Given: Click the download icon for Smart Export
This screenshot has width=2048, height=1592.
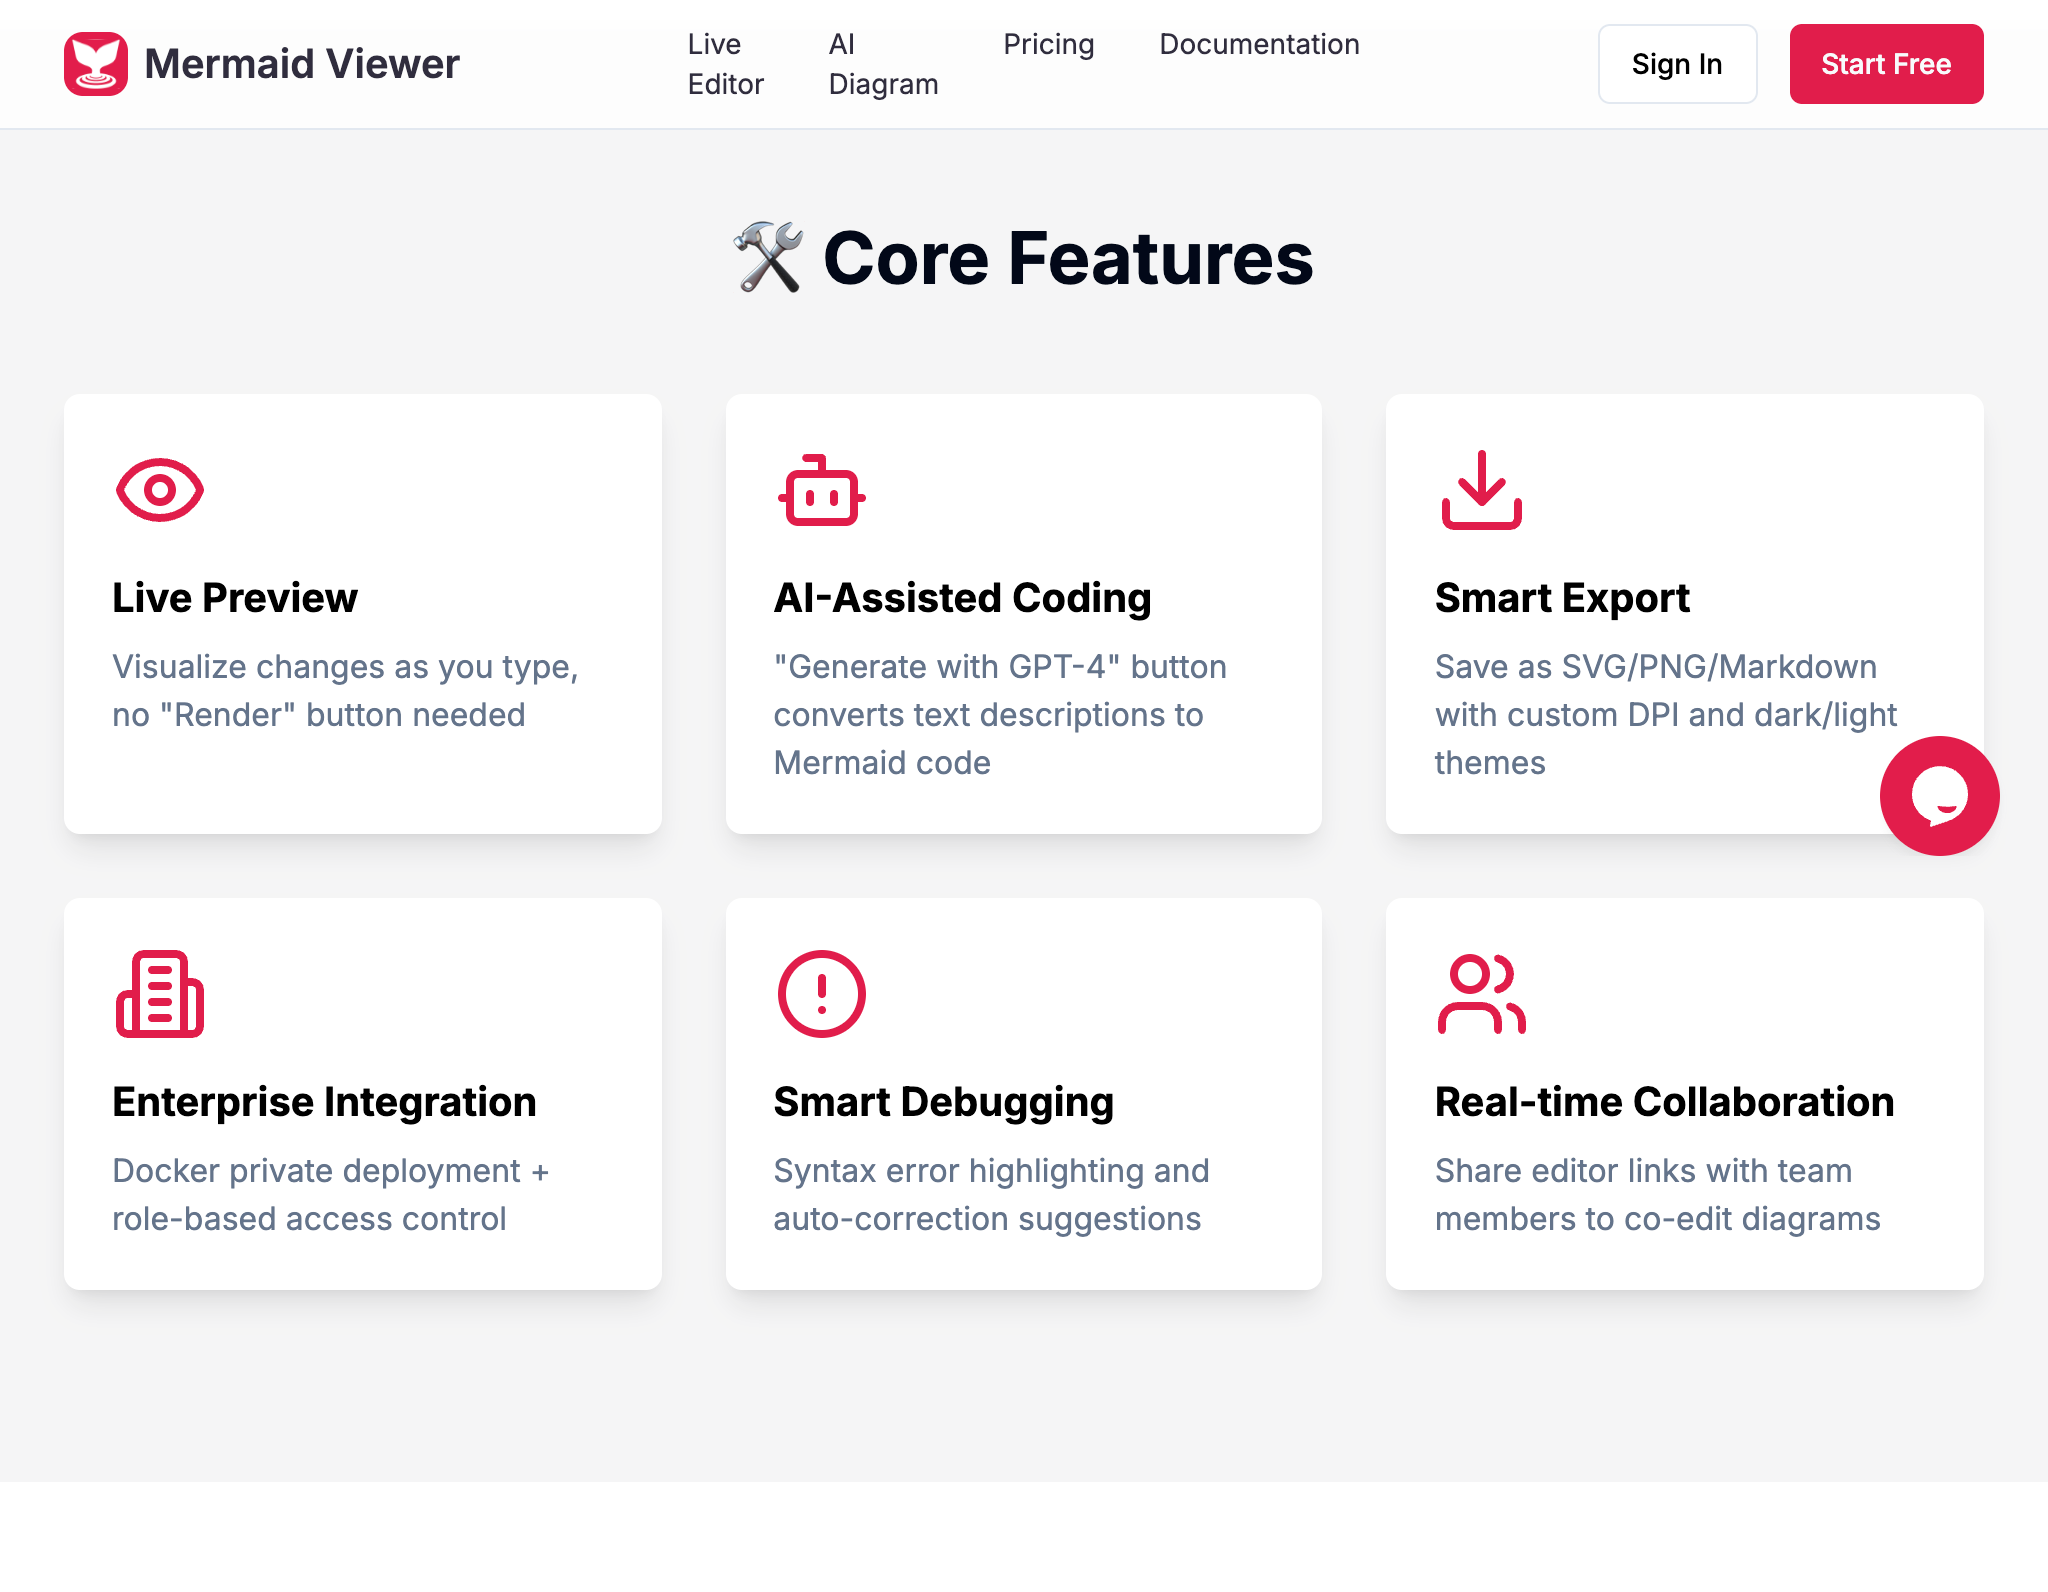Looking at the screenshot, I should click(1481, 490).
